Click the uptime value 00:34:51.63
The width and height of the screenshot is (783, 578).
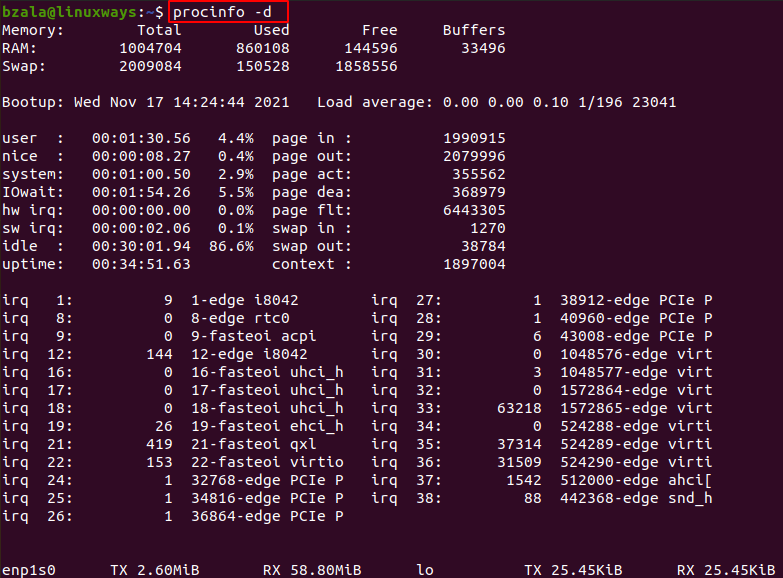[x=141, y=264]
